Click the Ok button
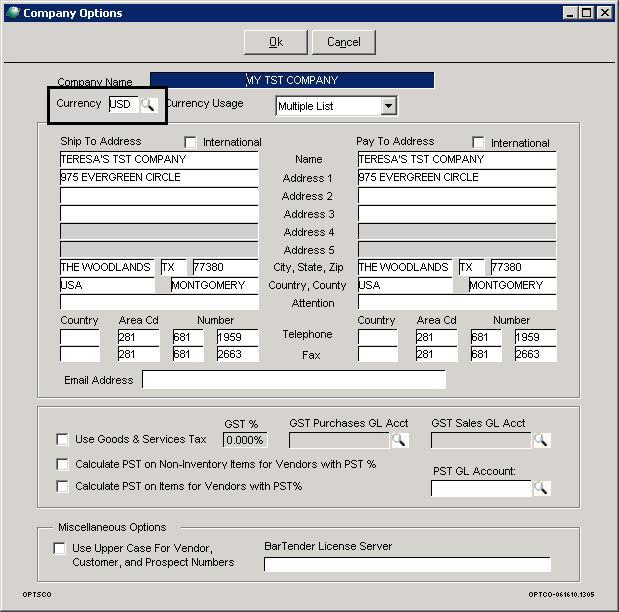 coord(276,42)
